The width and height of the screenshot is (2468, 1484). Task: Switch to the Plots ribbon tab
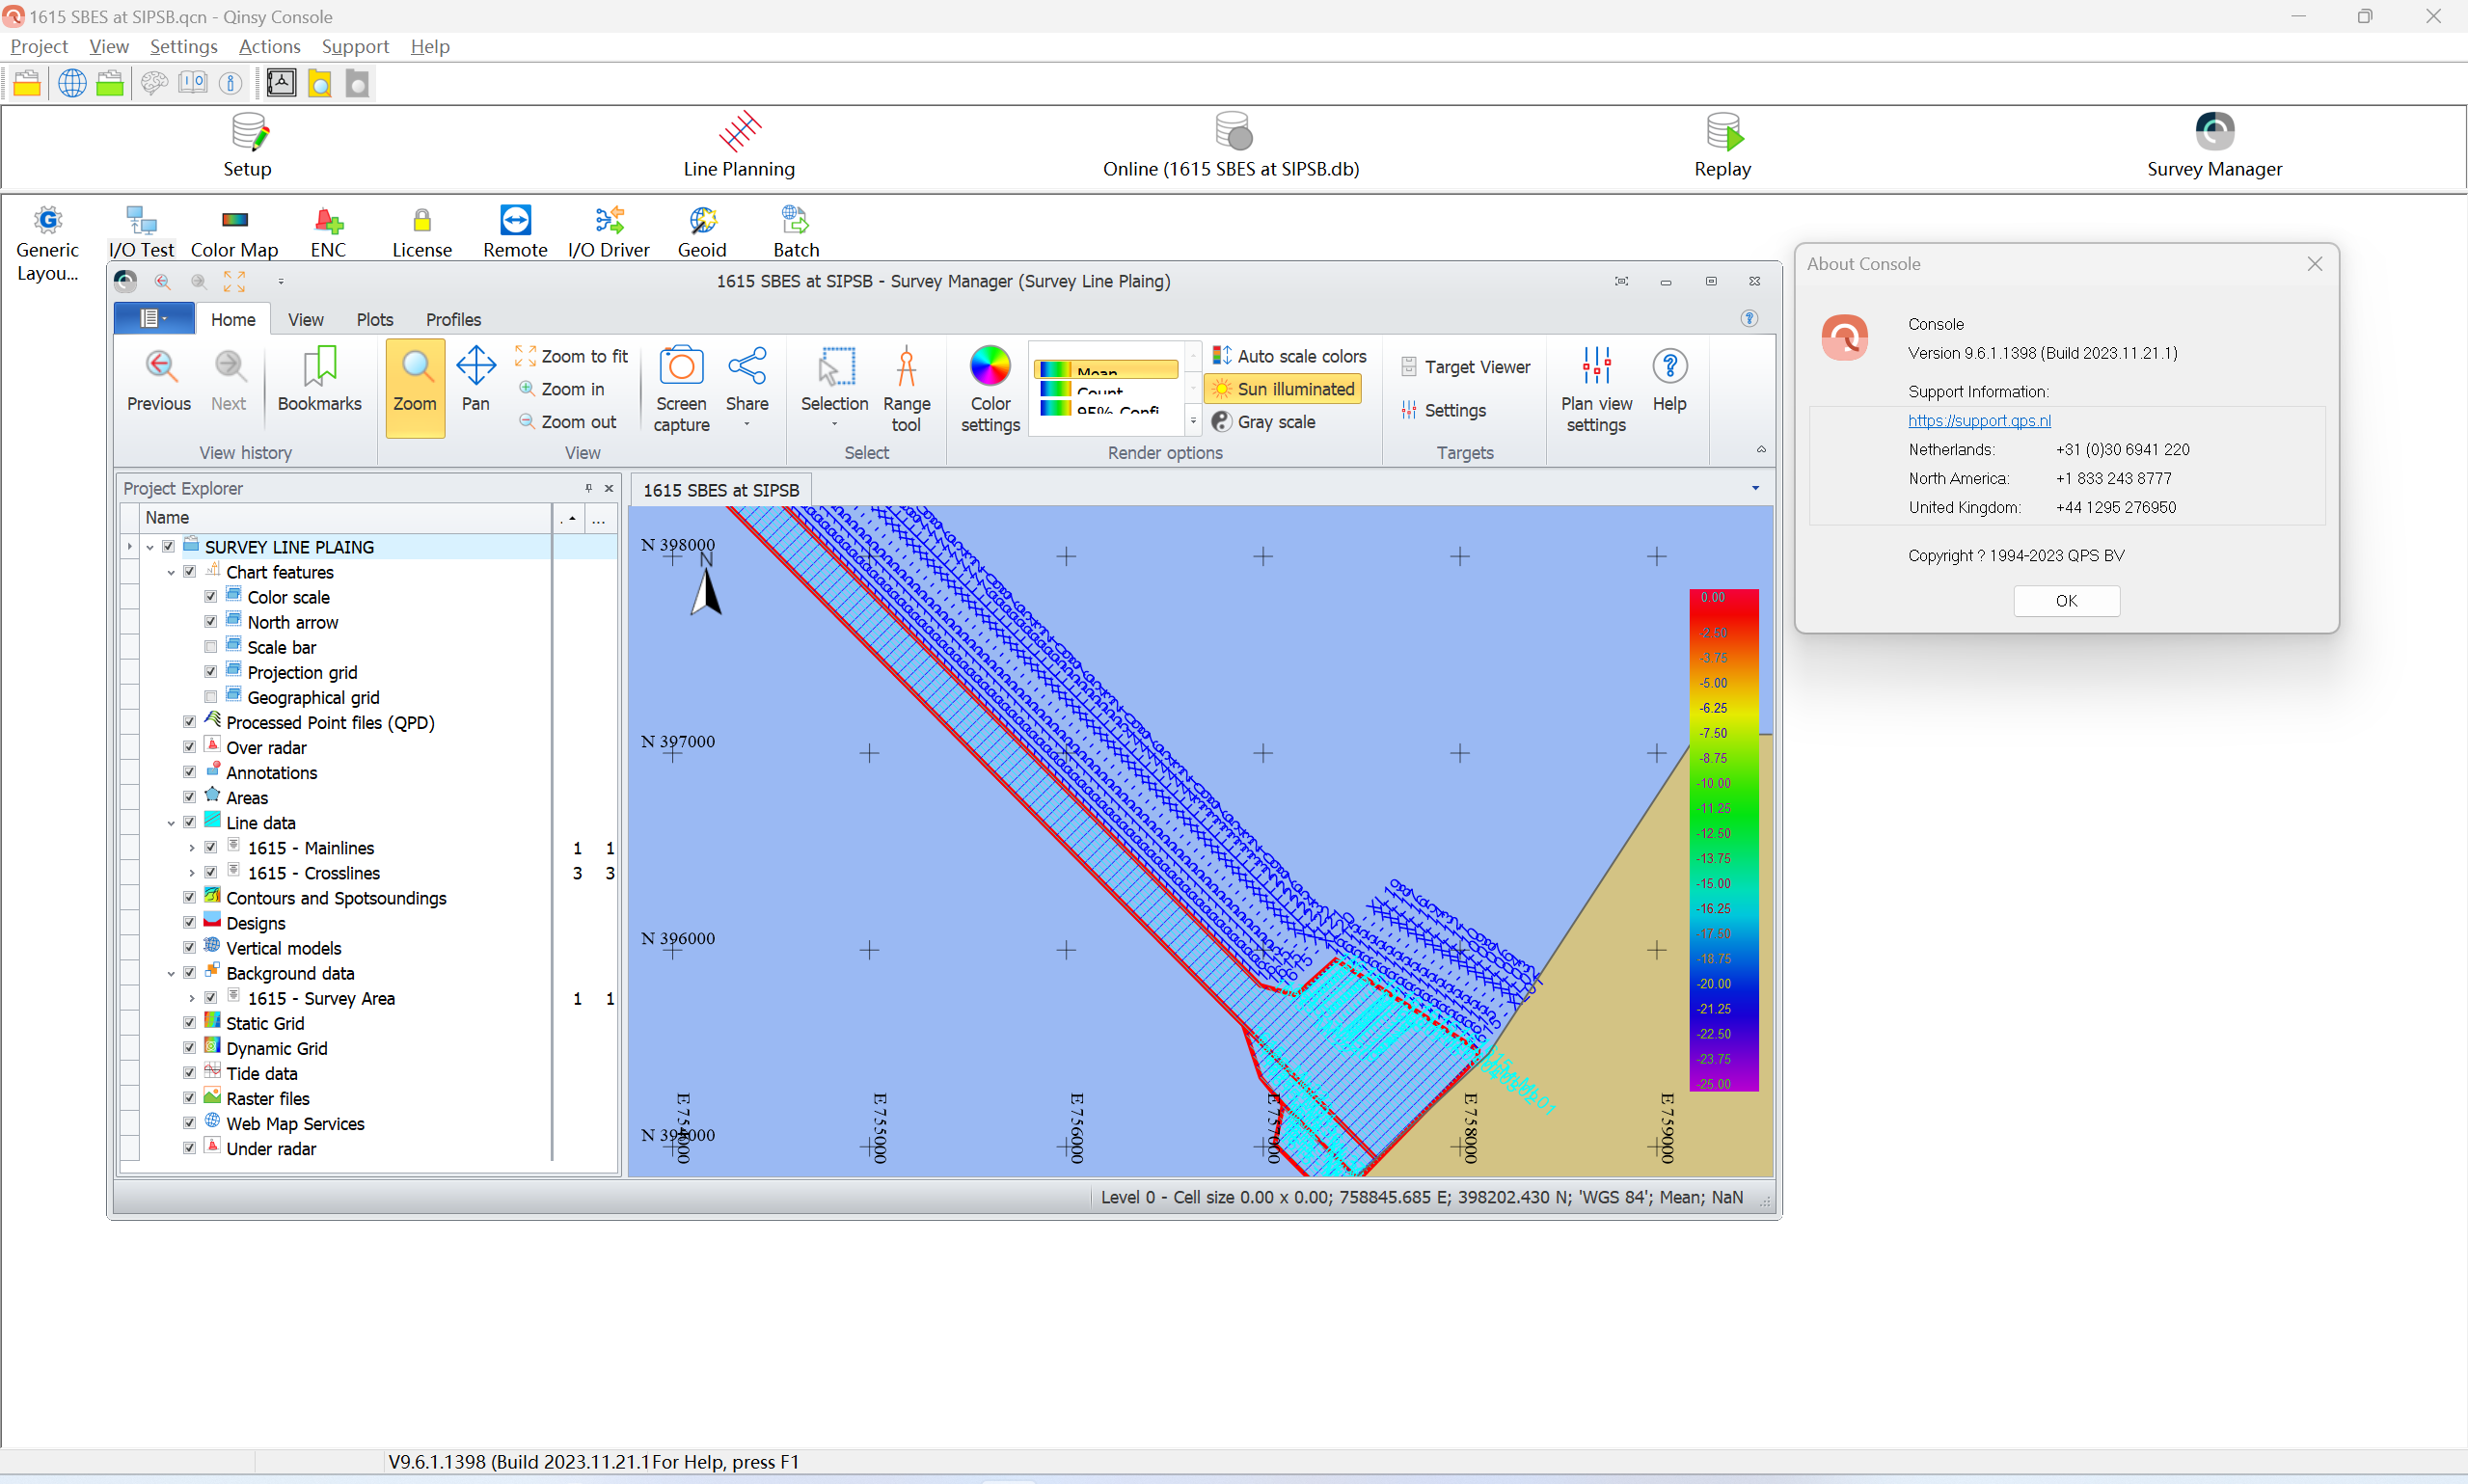click(x=374, y=319)
